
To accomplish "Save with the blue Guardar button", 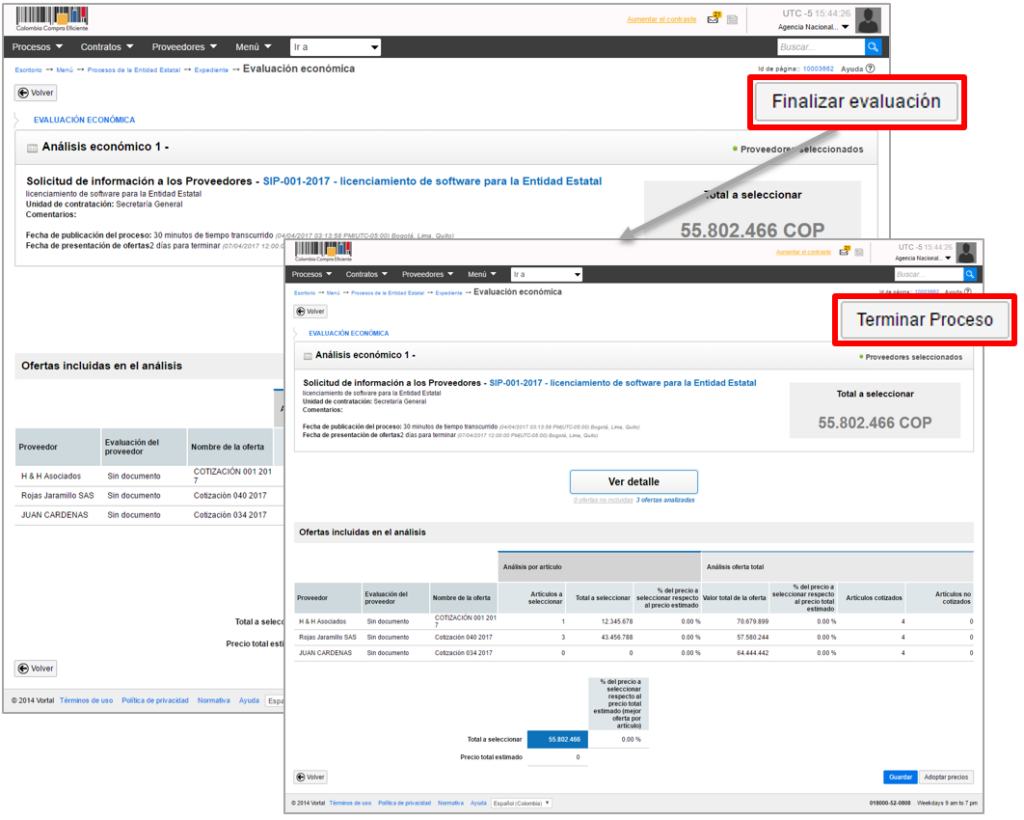I will coord(900,777).
